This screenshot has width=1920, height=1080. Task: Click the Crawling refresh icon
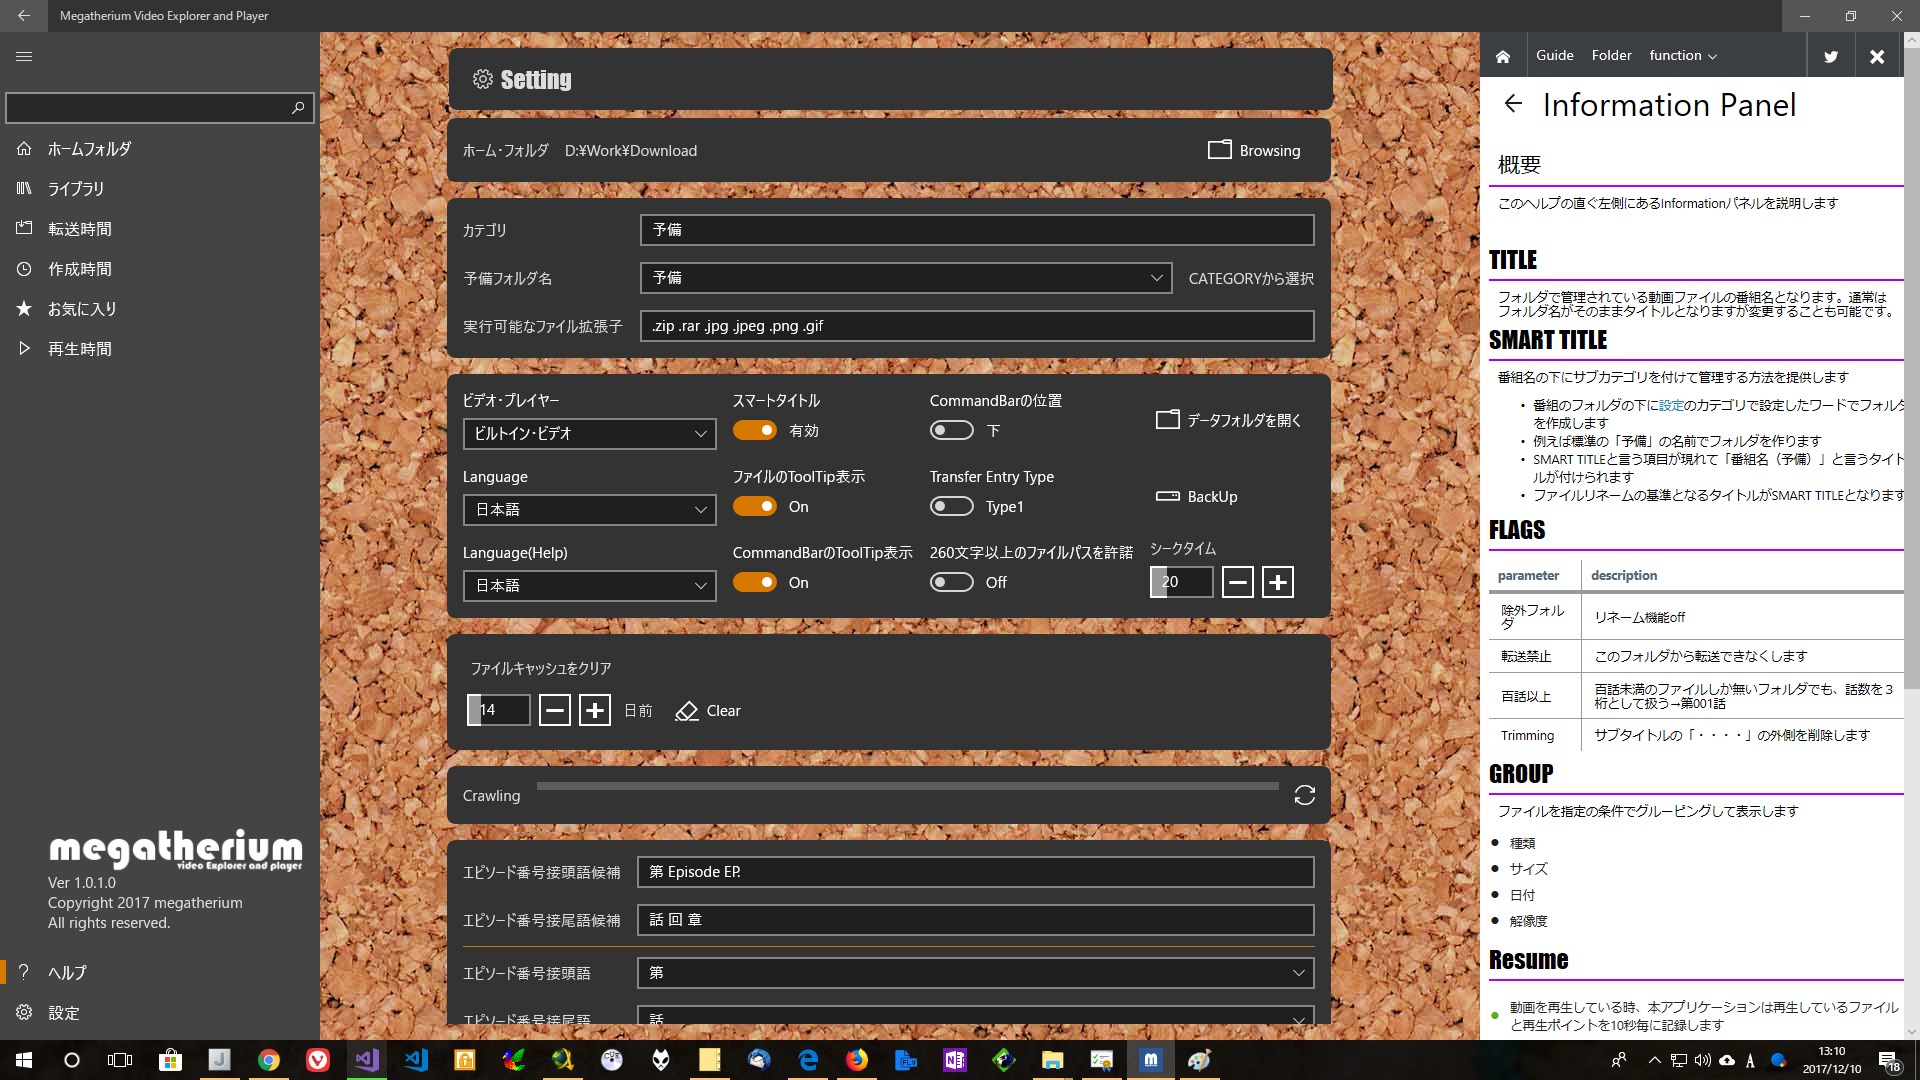(1304, 795)
